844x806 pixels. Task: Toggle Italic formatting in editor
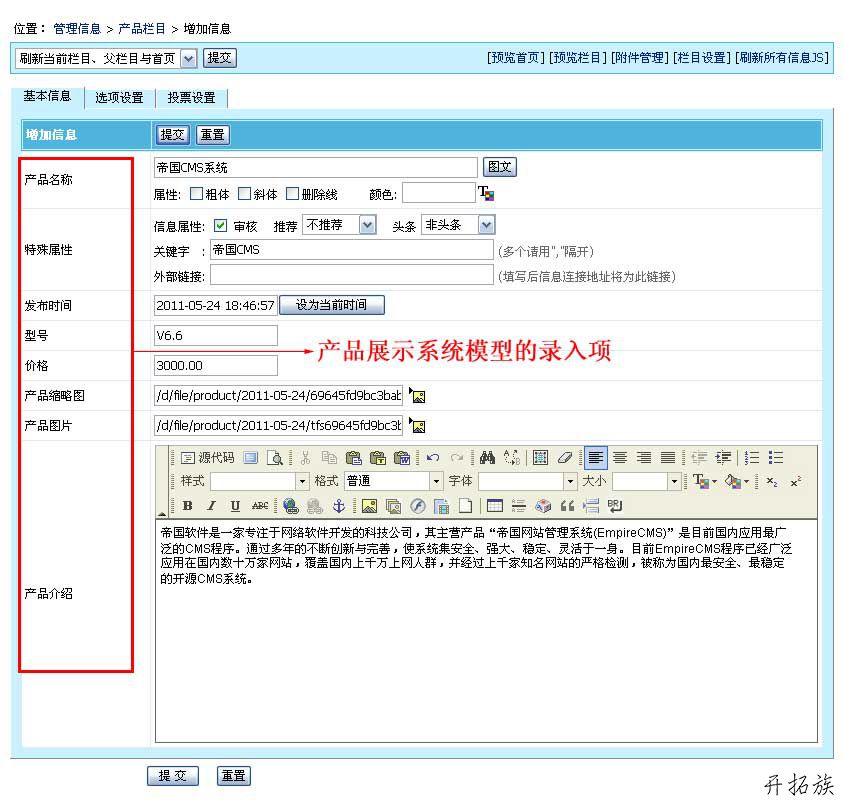click(212, 506)
